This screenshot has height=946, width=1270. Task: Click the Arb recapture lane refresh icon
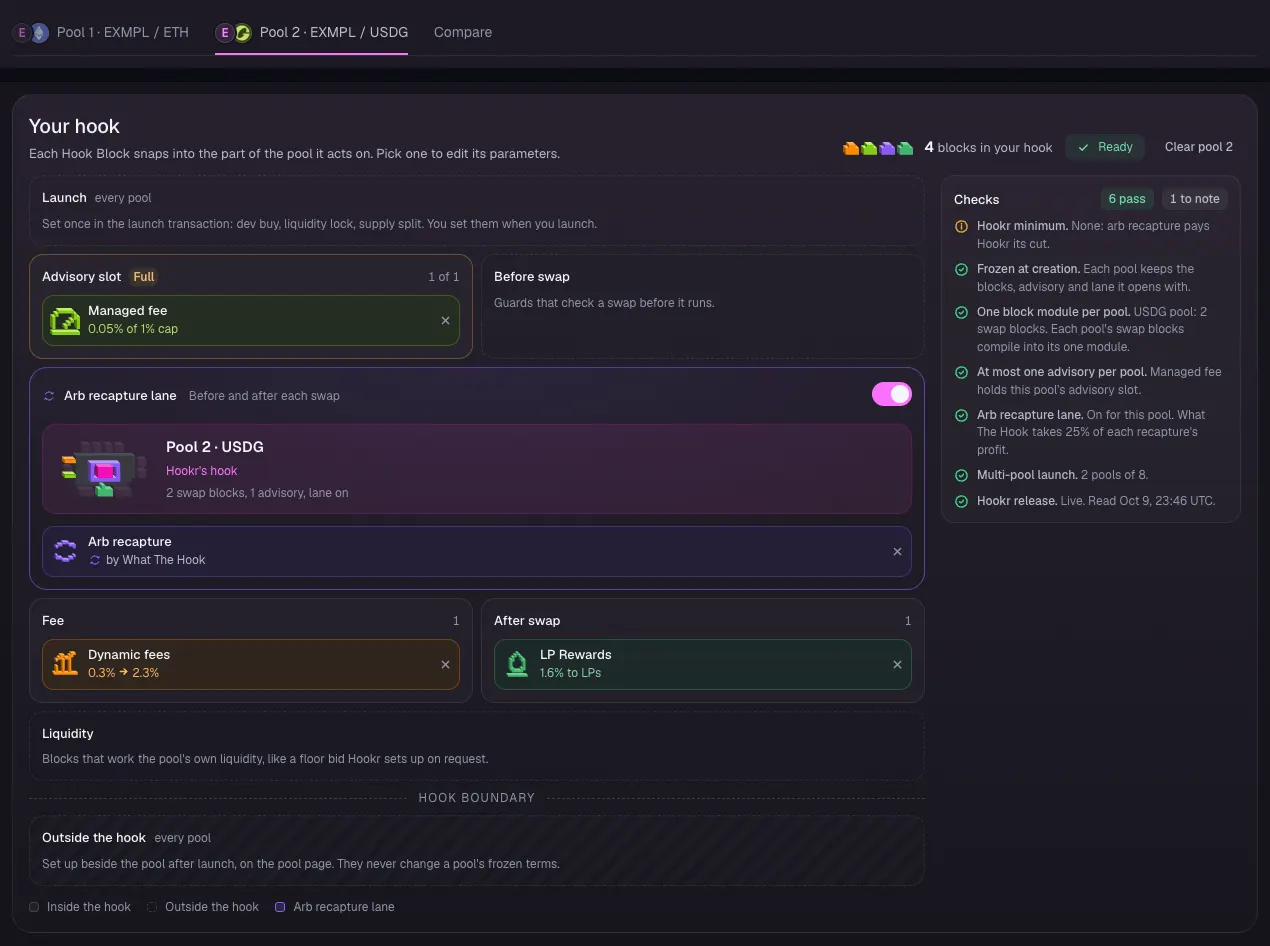point(49,396)
